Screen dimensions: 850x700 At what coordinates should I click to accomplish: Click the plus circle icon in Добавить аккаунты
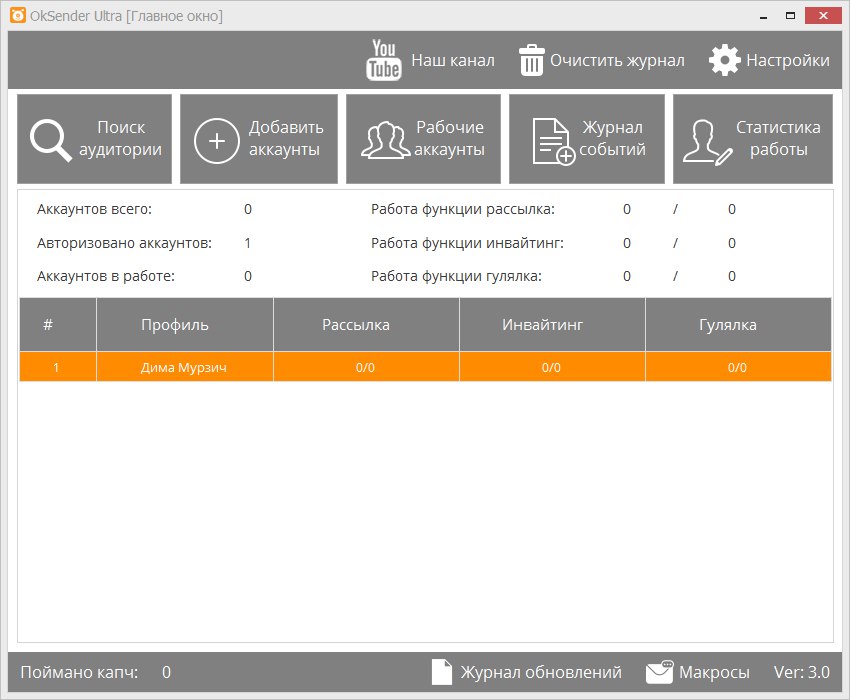pos(217,141)
